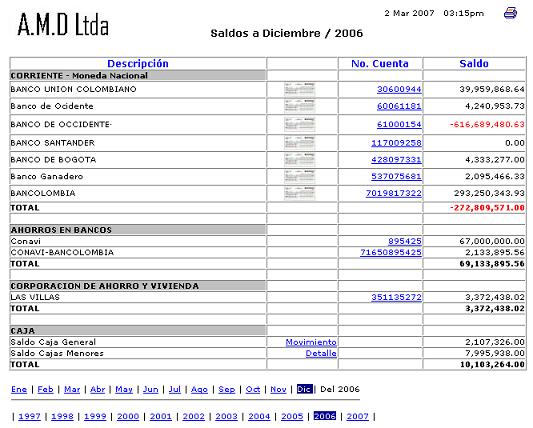Screen dimensions: 533x428
Task: Select the highlighted year 2006
Action: coord(325,416)
